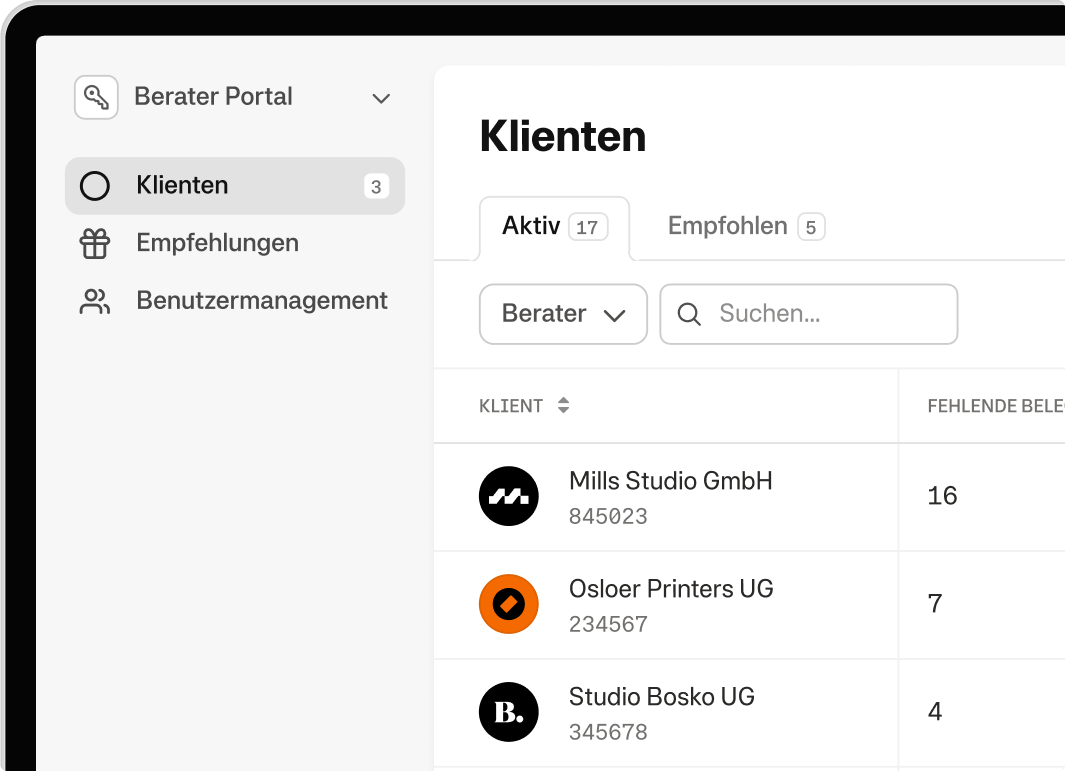1065x771 pixels.
Task: Switch to the Empfohlen tab
Action: click(x=745, y=227)
